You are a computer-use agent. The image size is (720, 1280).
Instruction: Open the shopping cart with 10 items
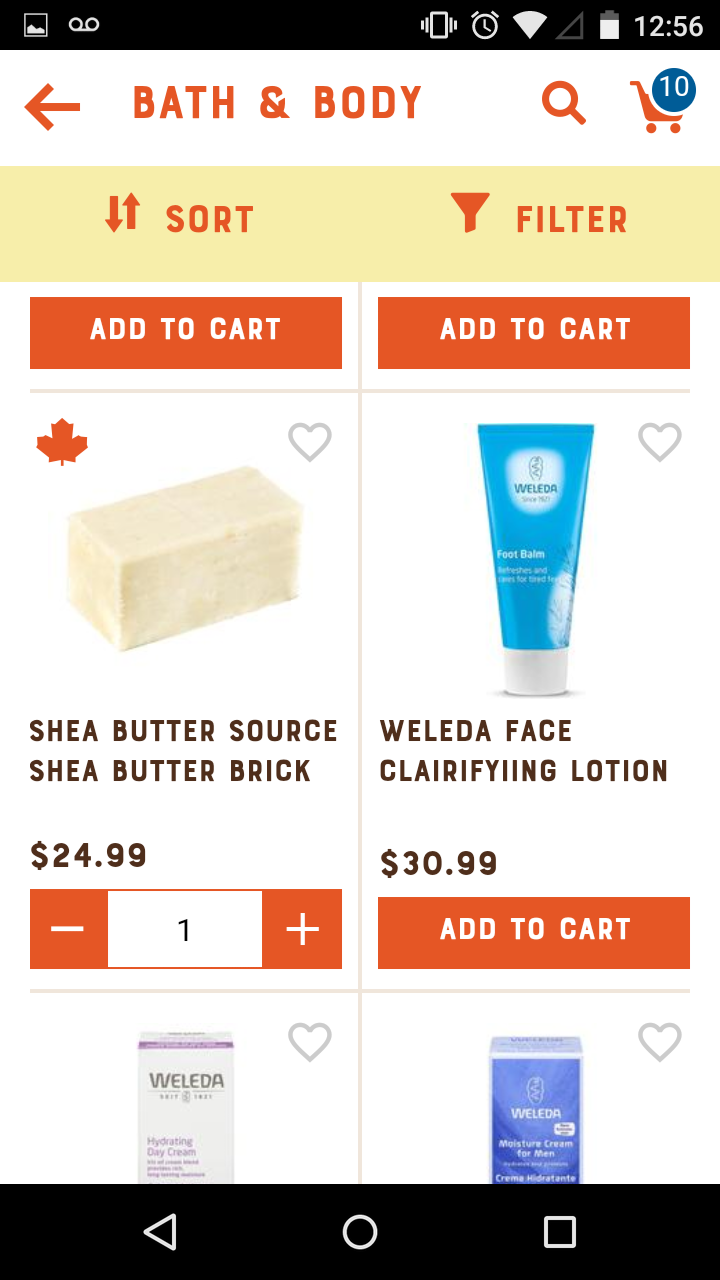tap(660, 103)
